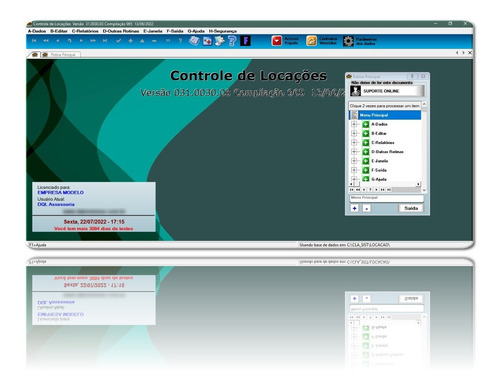Image resolution: width=500 pixels, height=388 pixels.
Task: Open the C-Relatórios menu in menu bar
Action: (85, 31)
